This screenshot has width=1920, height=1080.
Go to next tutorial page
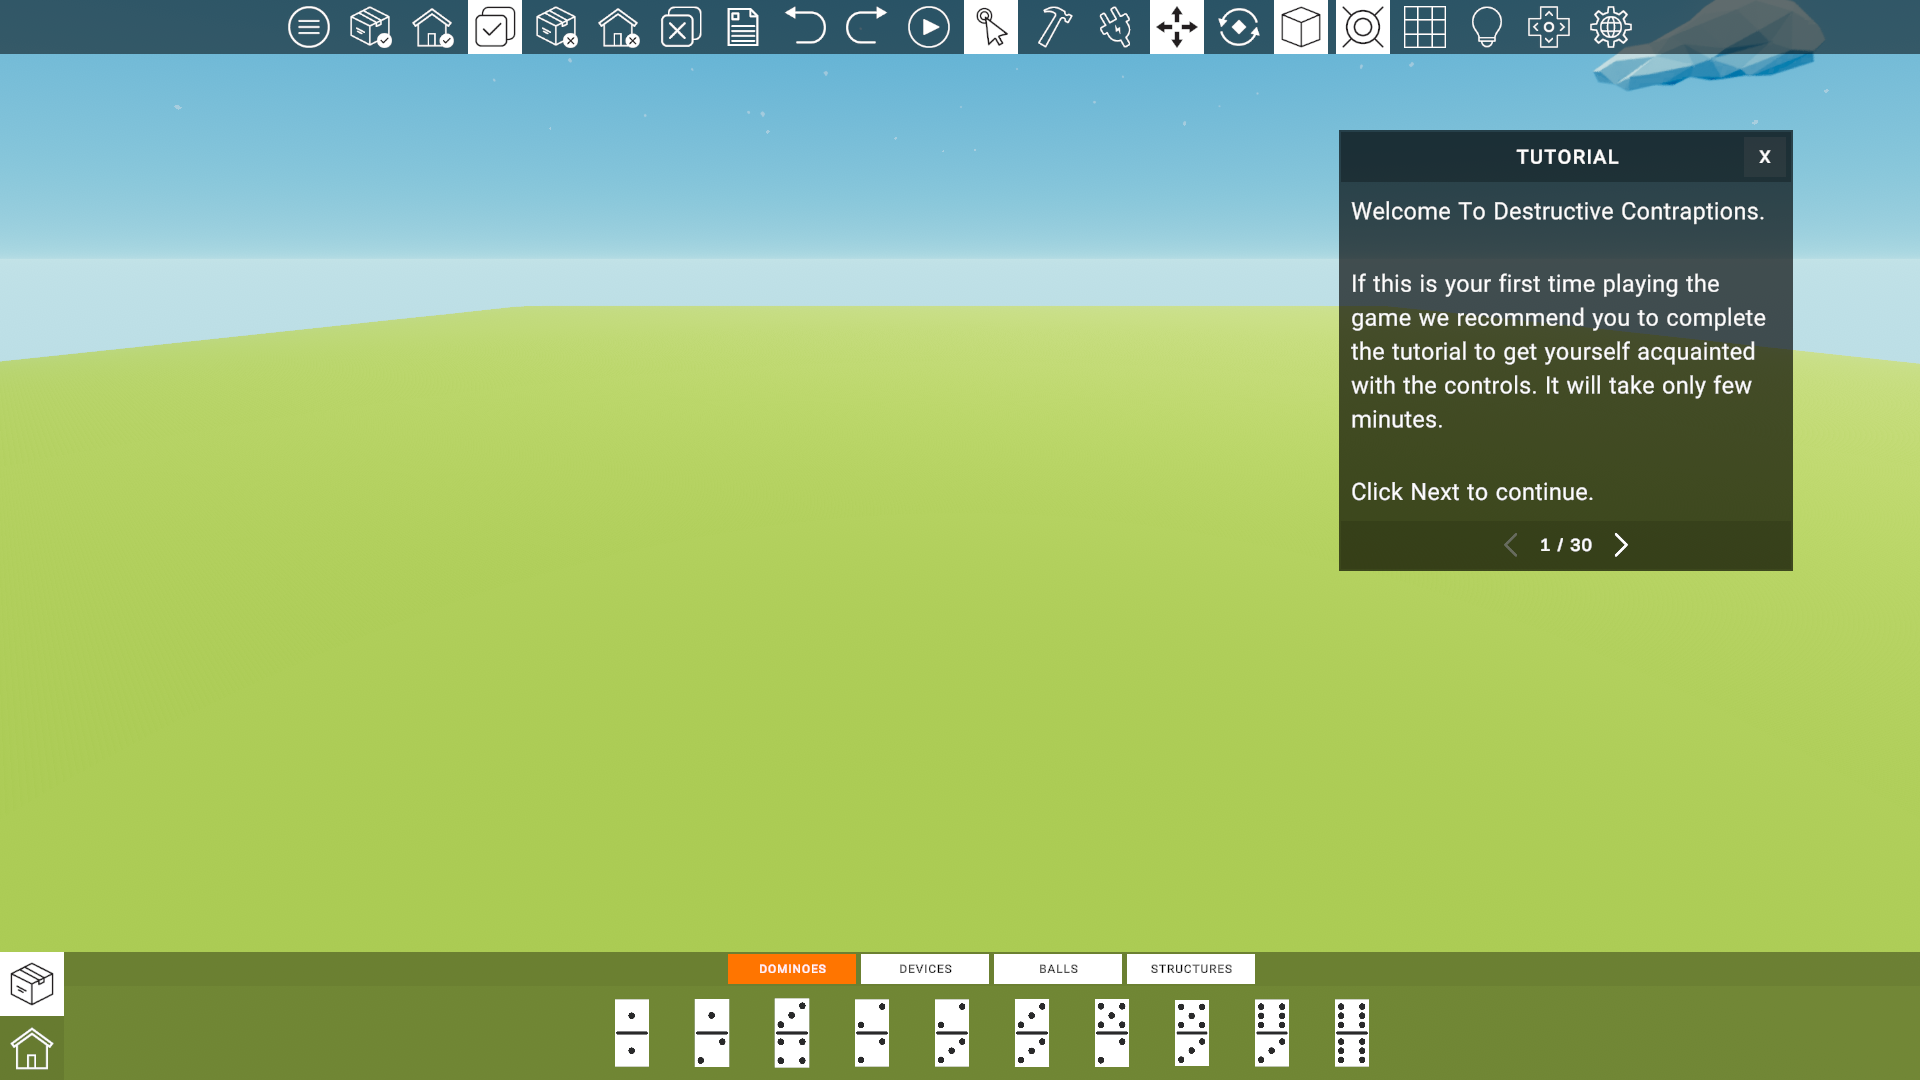point(1621,545)
